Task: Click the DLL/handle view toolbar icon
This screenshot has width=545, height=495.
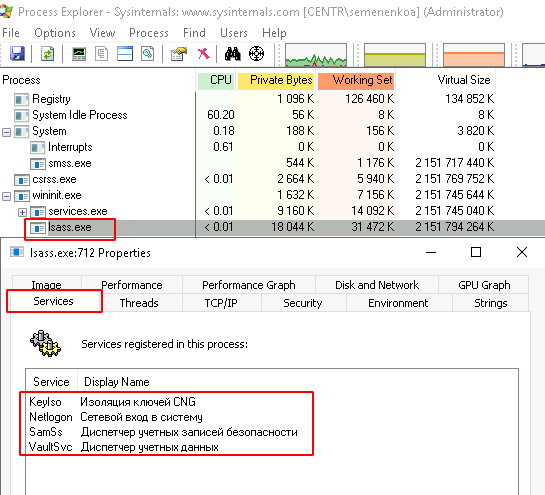Action: coord(148,54)
